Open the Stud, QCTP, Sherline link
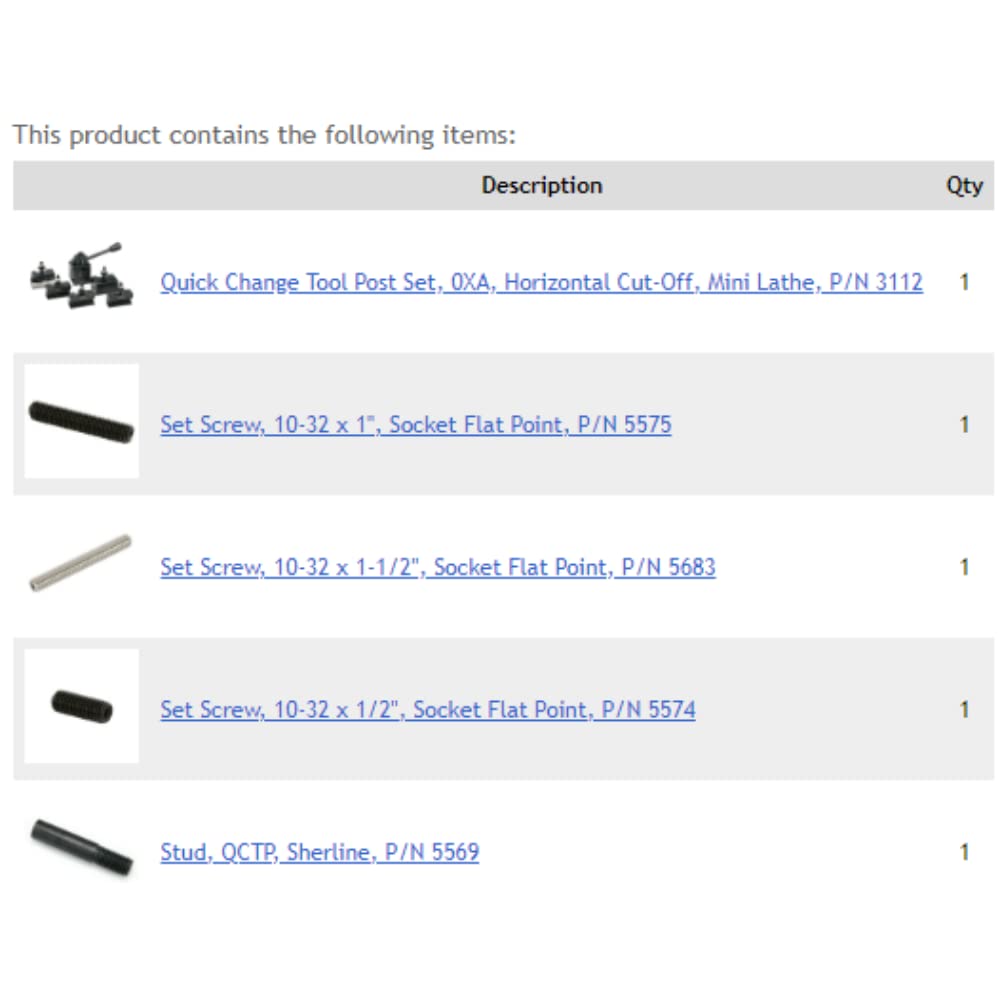This screenshot has width=1000, height=1000. click(319, 853)
